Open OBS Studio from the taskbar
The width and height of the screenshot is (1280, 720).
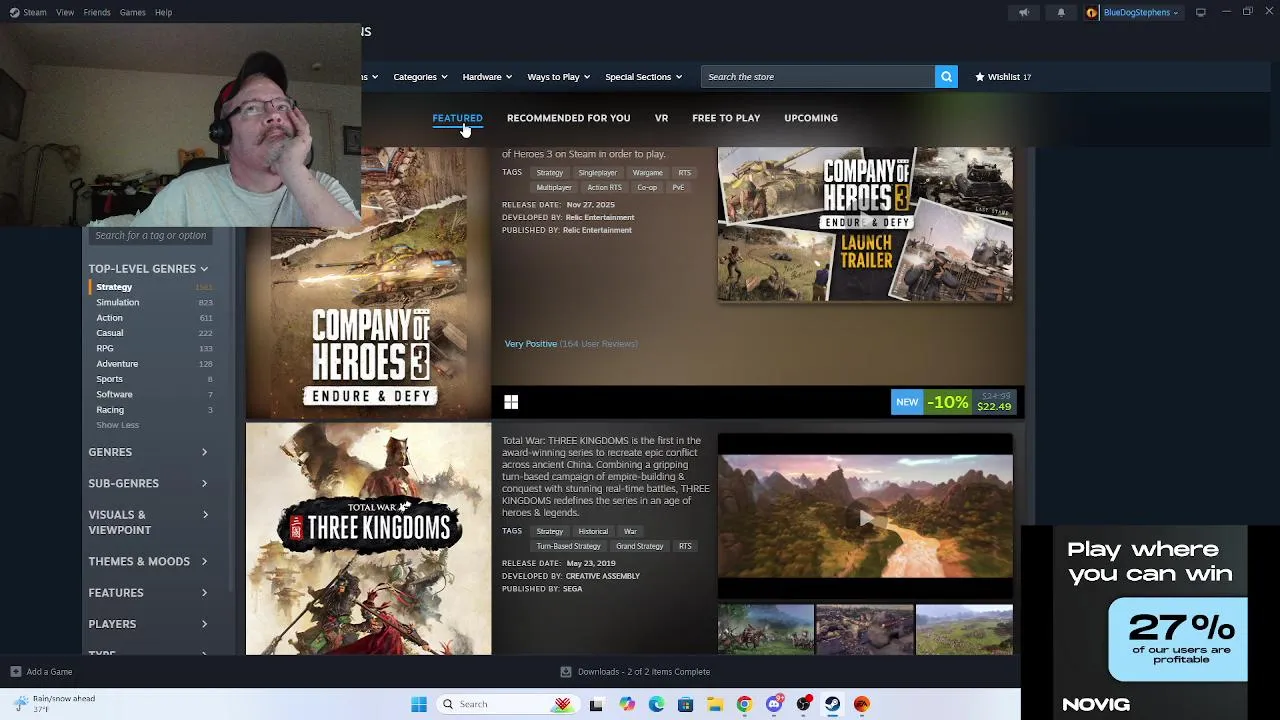tap(803, 704)
